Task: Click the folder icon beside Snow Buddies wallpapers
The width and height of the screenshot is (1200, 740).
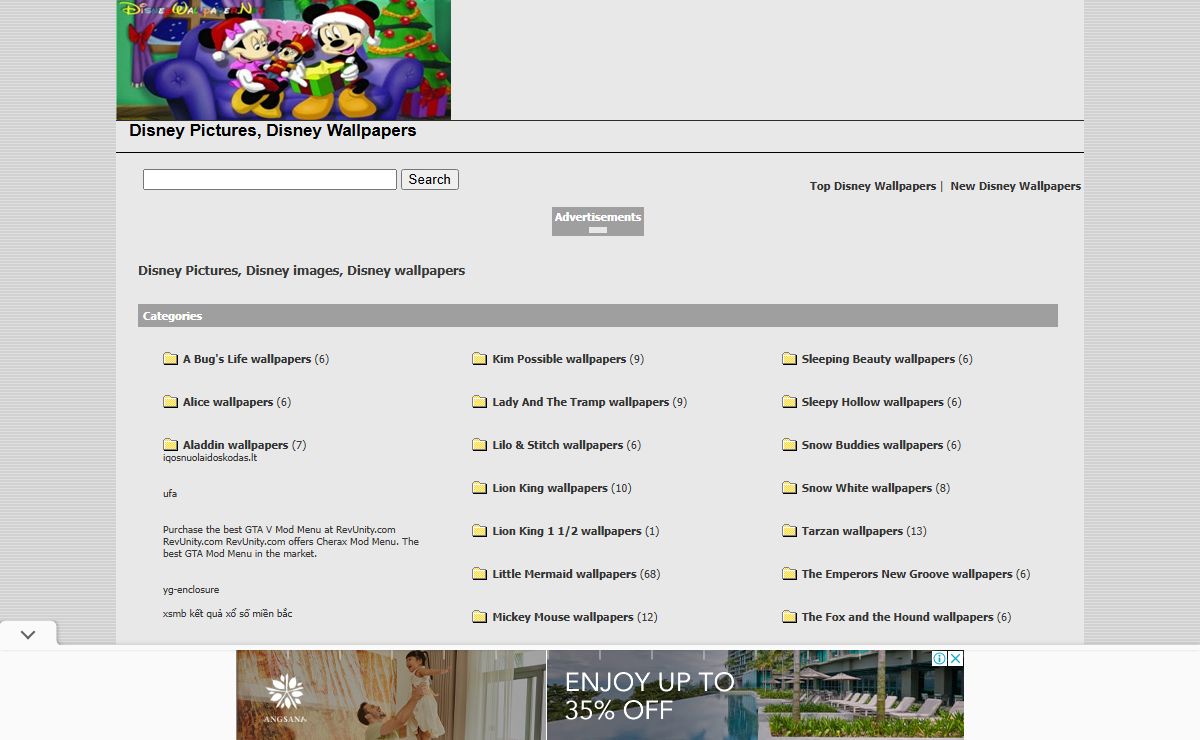Action: (789, 445)
